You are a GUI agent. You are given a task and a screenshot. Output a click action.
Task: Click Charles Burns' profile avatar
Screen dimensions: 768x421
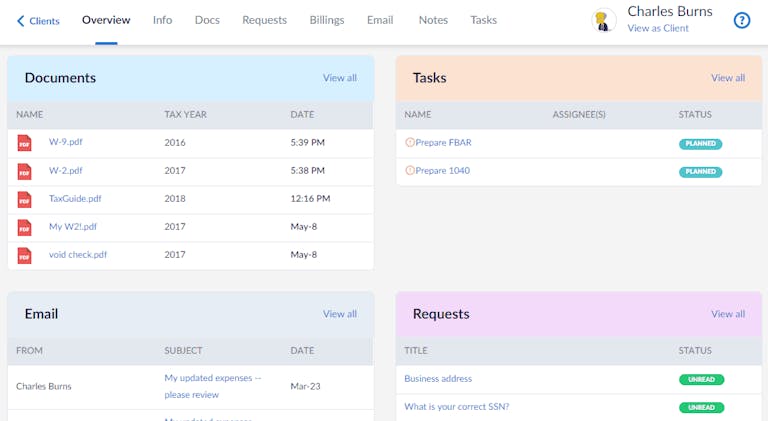(604, 20)
